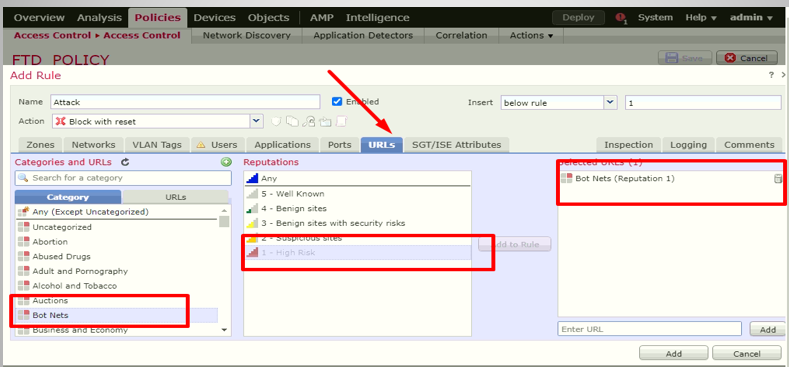This screenshot has height=367, width=789.
Task: Open the Insert position dropdown
Action: pos(611,102)
